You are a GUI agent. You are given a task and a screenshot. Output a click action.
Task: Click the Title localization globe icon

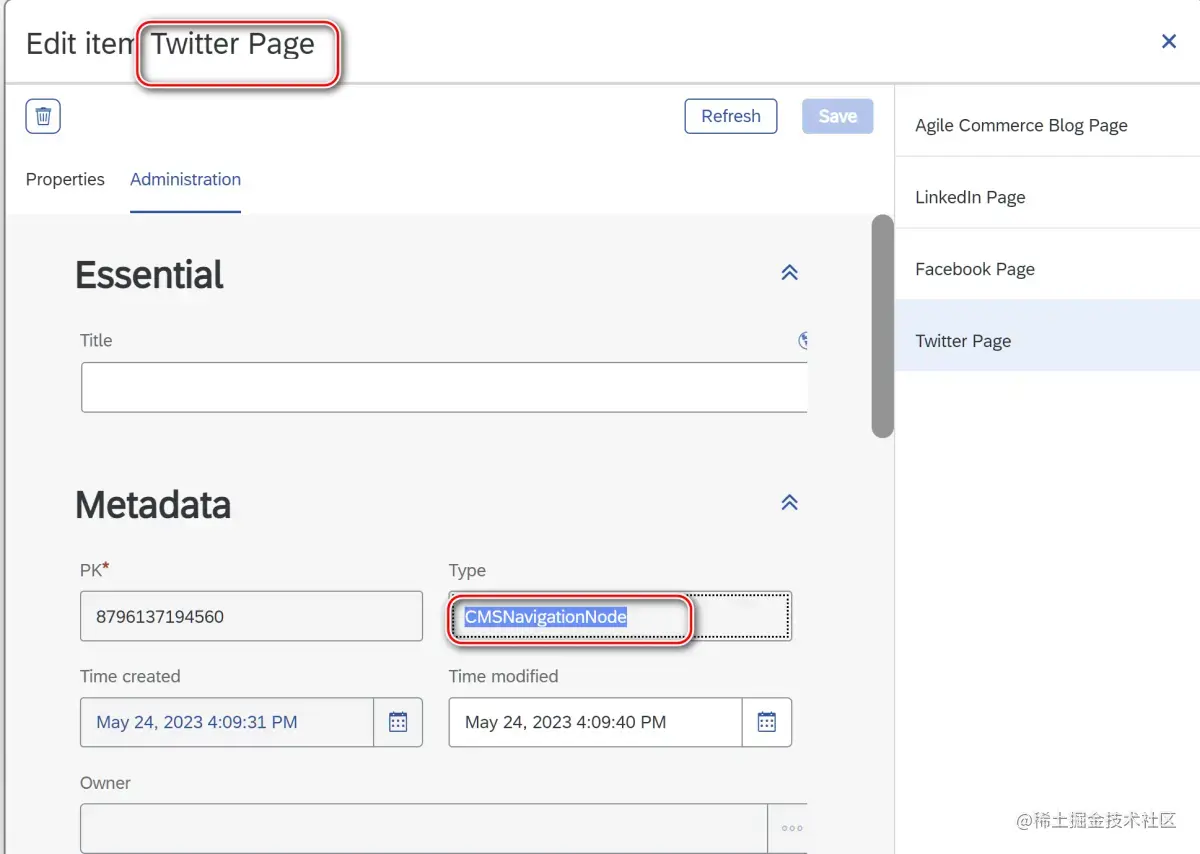(x=802, y=341)
